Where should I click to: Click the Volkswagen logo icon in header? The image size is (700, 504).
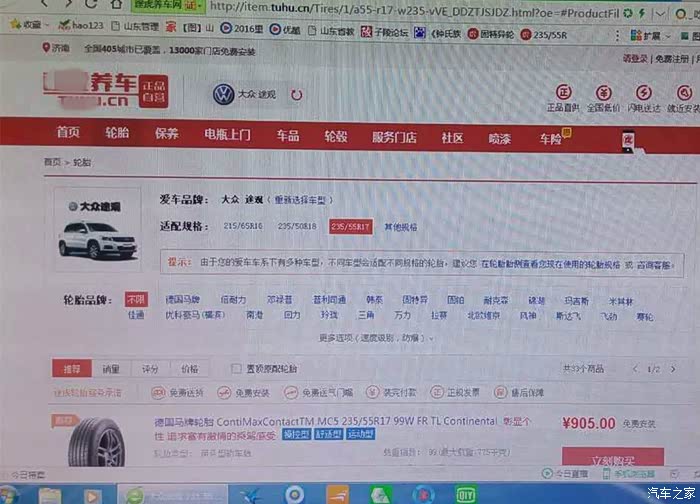point(222,95)
